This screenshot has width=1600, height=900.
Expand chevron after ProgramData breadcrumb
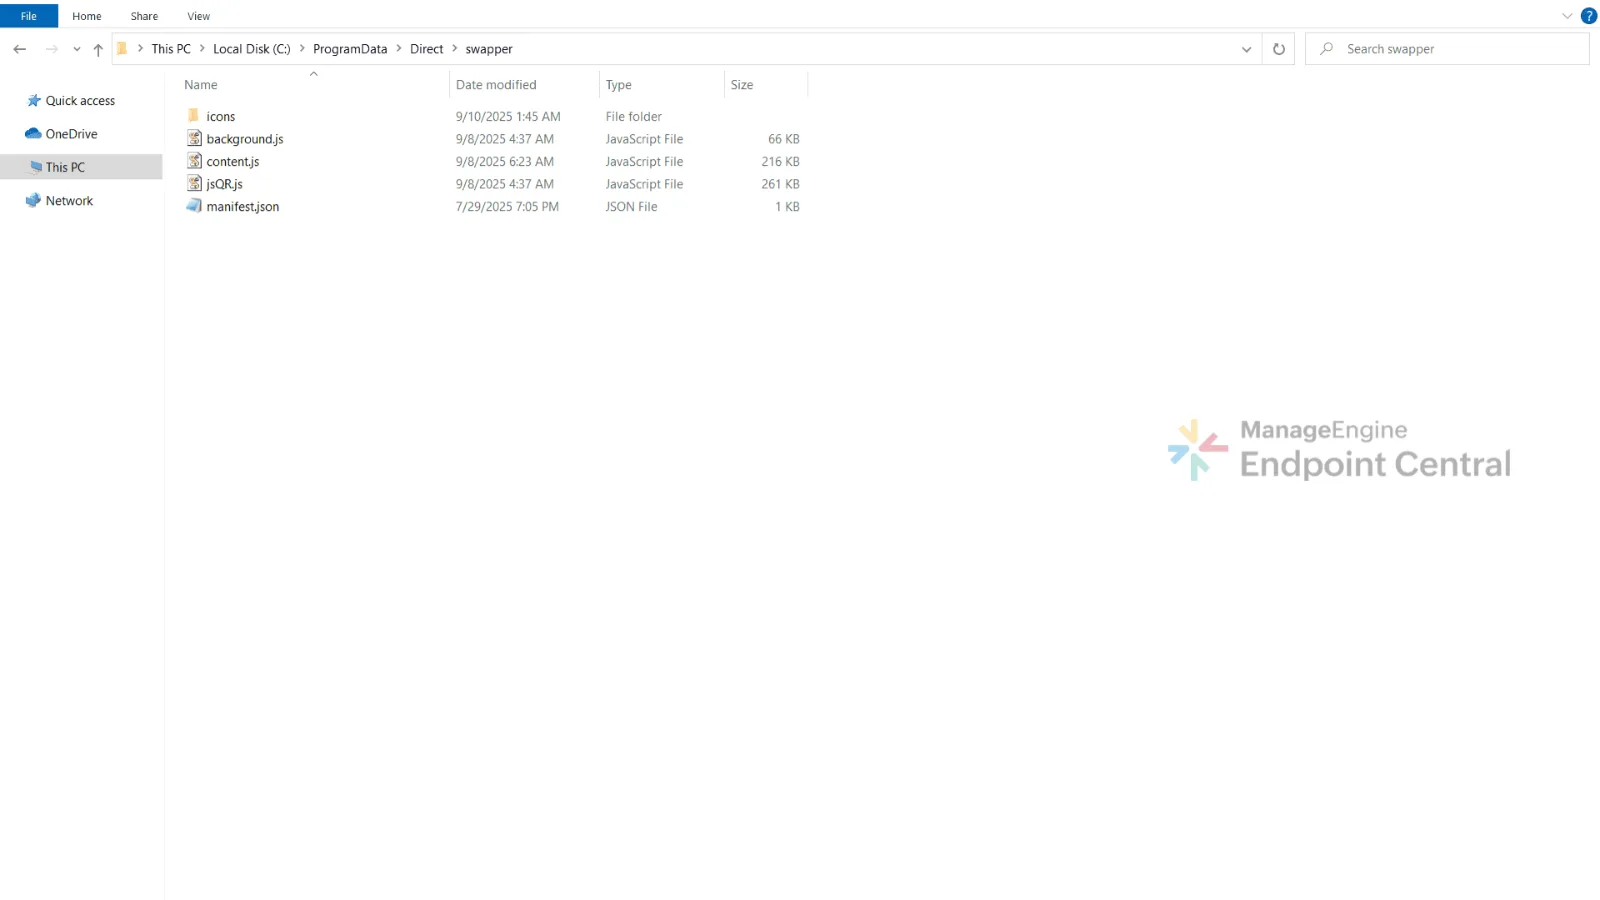click(x=399, y=49)
